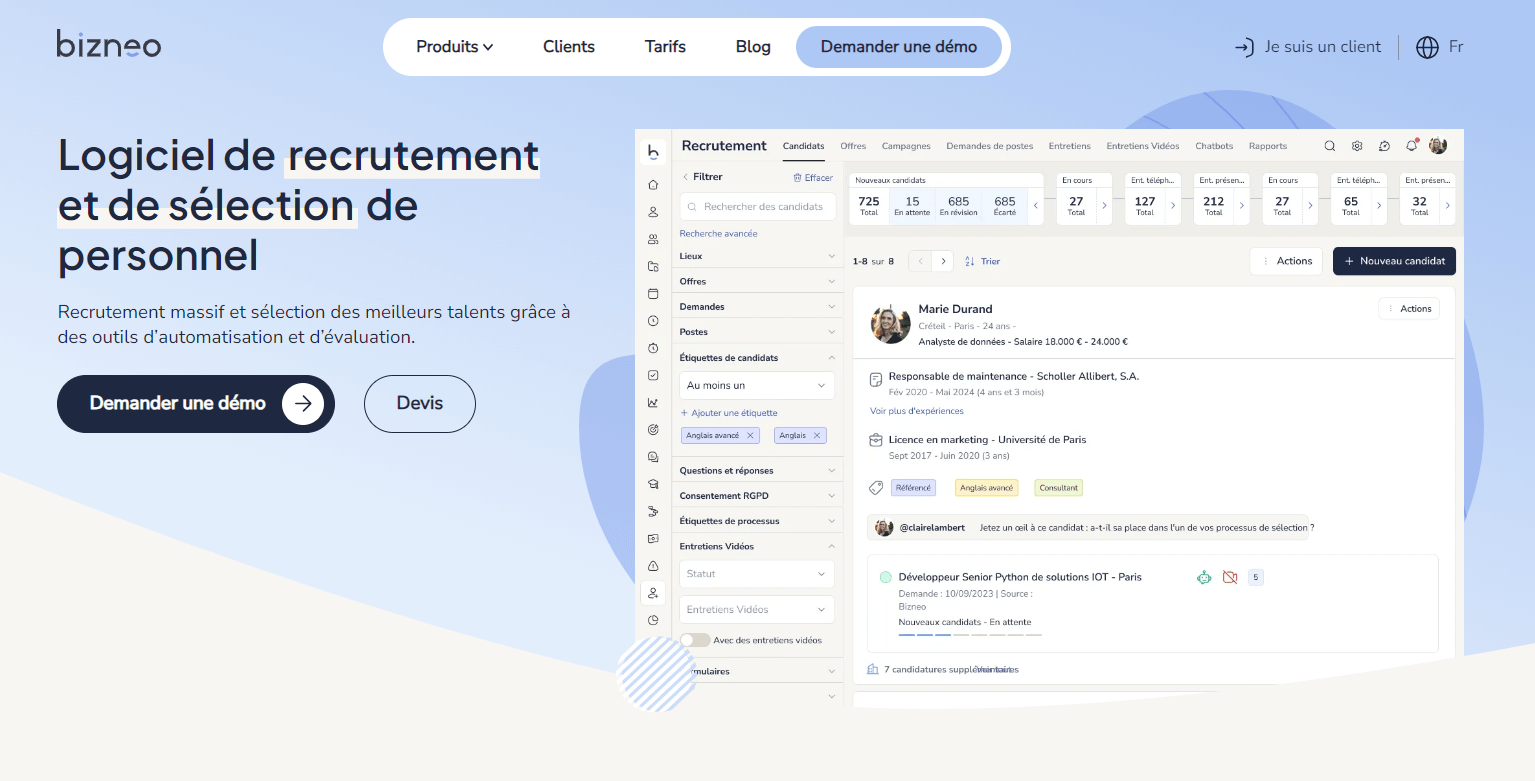
Task: Click the Demander une démo button in the navbar
Action: point(899,47)
